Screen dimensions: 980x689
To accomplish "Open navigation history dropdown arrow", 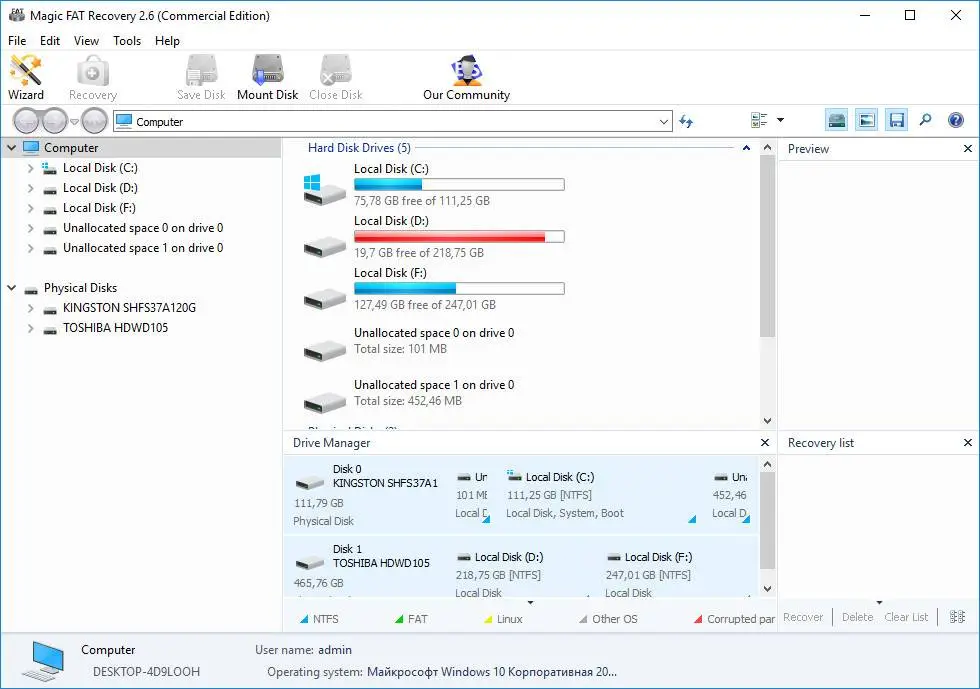I will pos(74,121).
